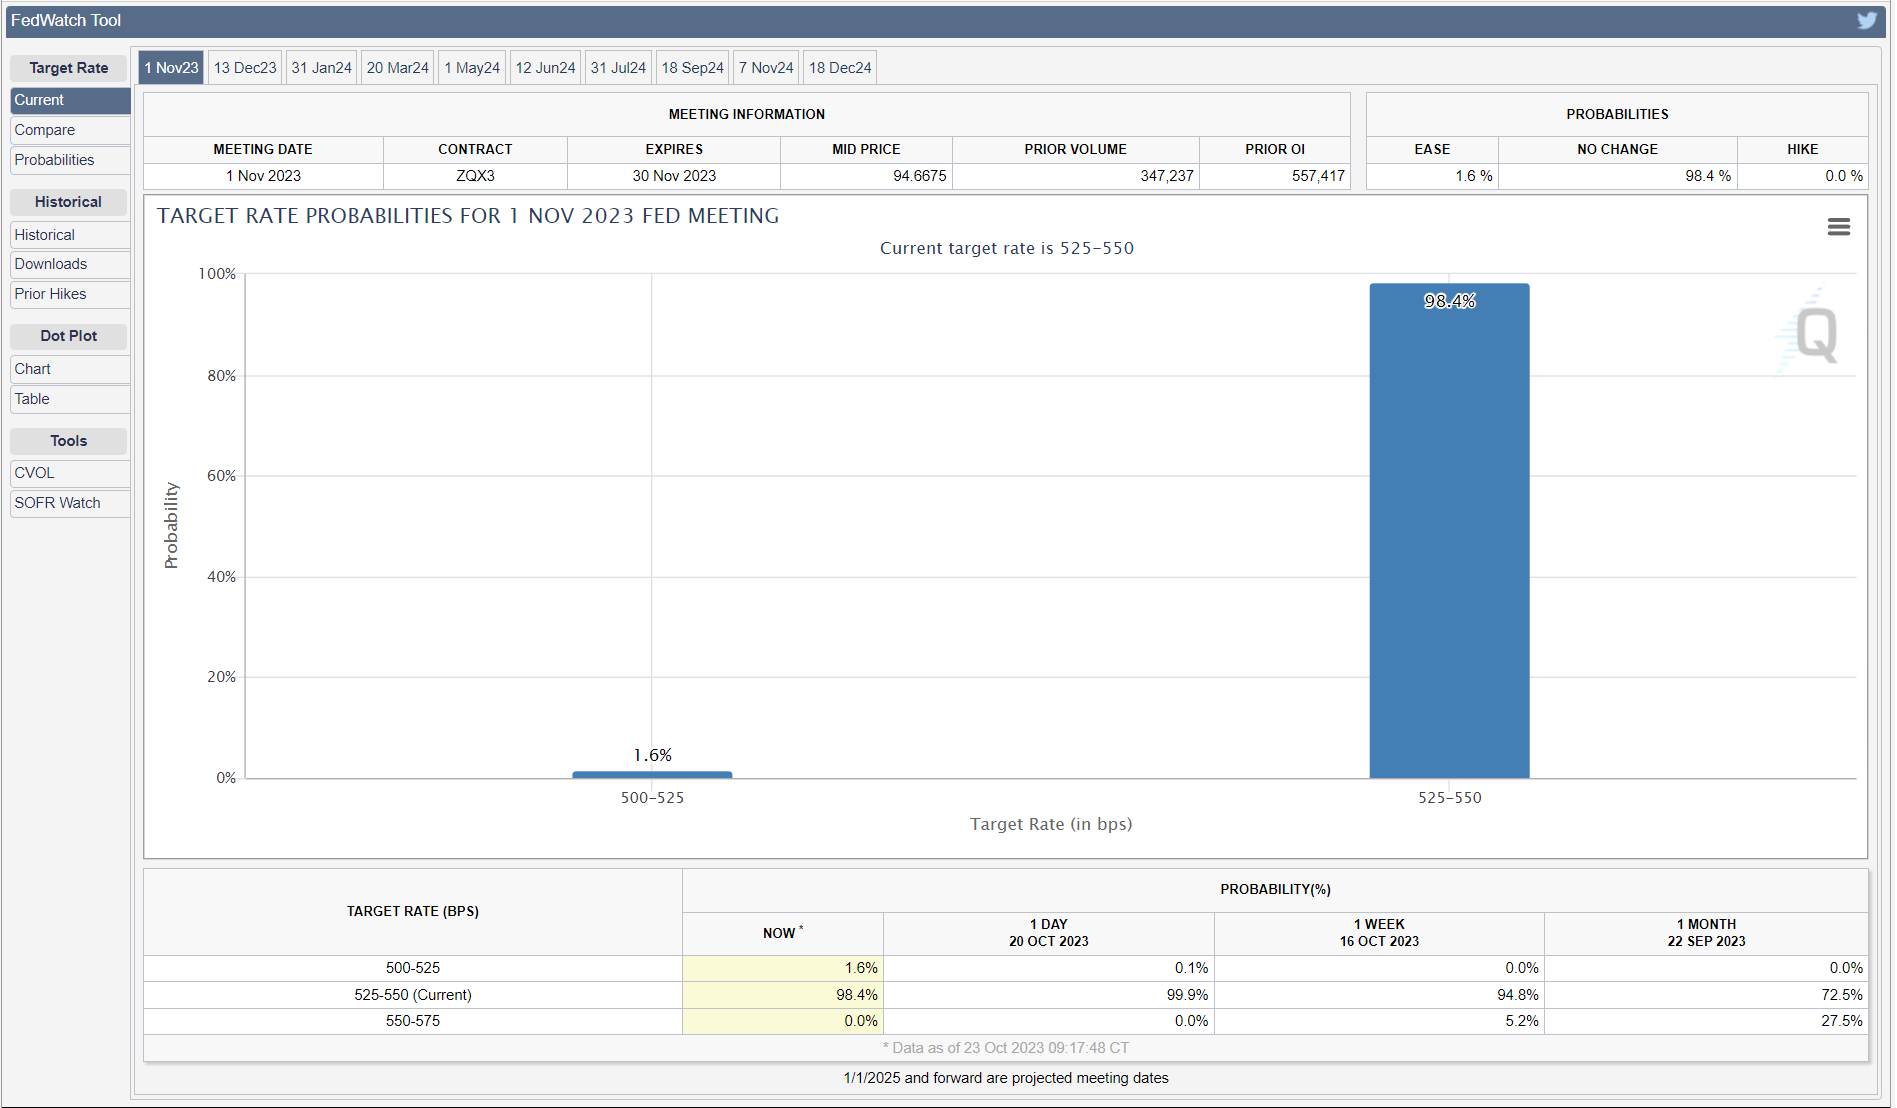Open the chart hamburger context menu
The height and width of the screenshot is (1108, 1897).
pos(1838,227)
